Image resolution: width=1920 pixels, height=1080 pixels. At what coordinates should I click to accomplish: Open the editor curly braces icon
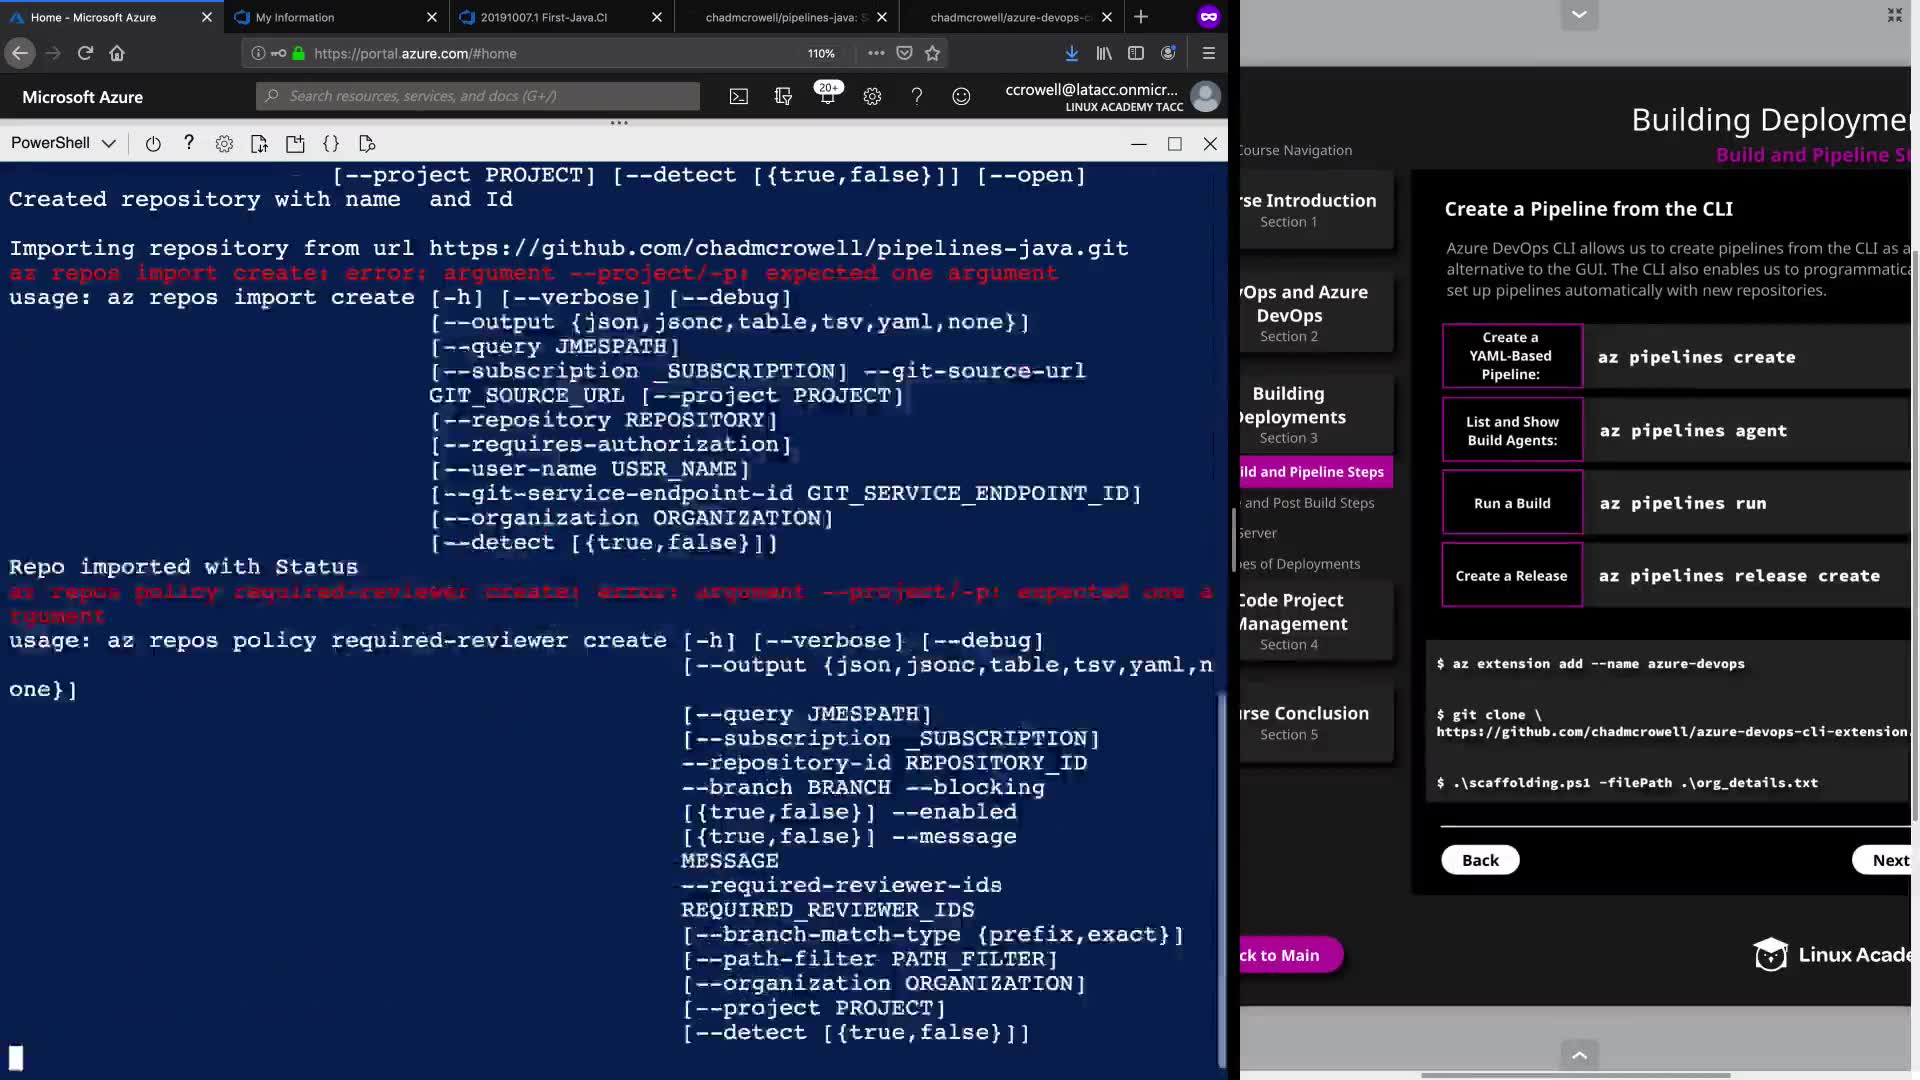(331, 144)
